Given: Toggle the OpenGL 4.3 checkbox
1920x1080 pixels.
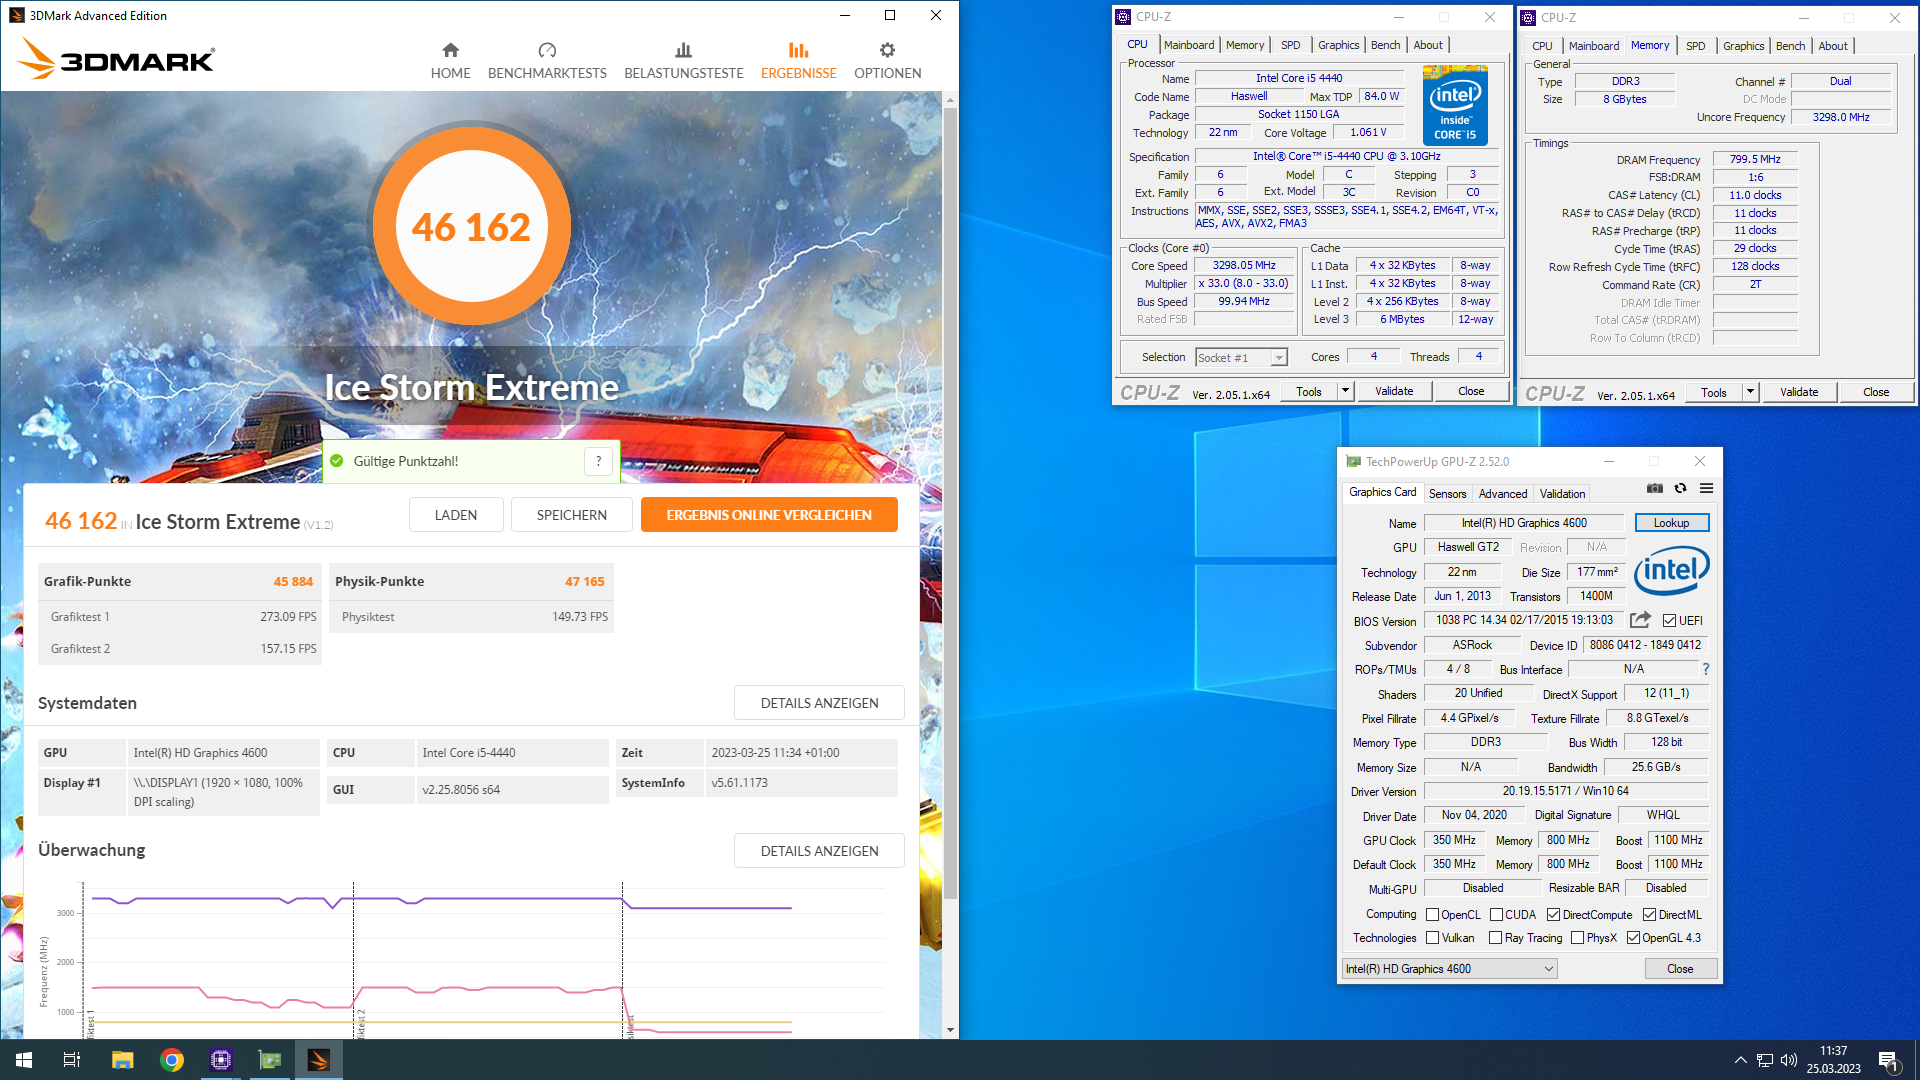Looking at the screenshot, I should (x=1633, y=938).
